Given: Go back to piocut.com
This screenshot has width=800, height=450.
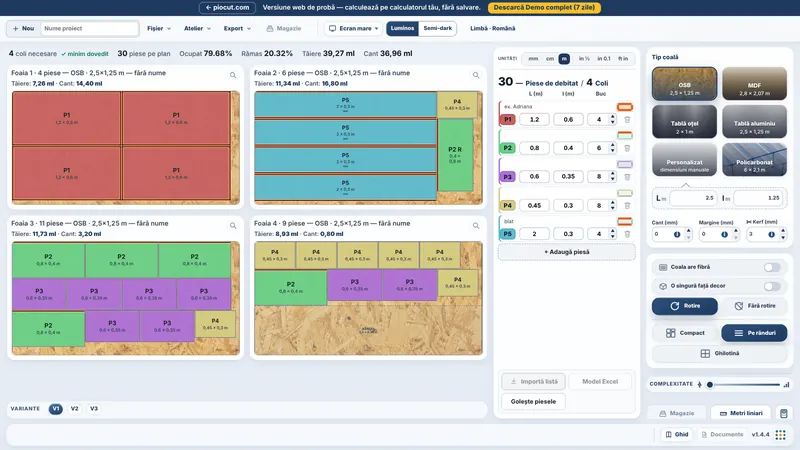Looking at the screenshot, I should [227, 8].
